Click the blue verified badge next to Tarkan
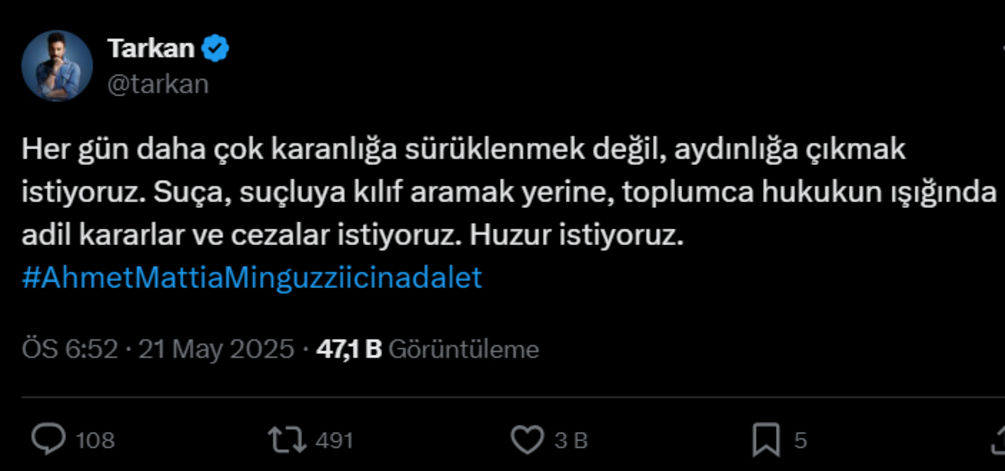 [215, 49]
